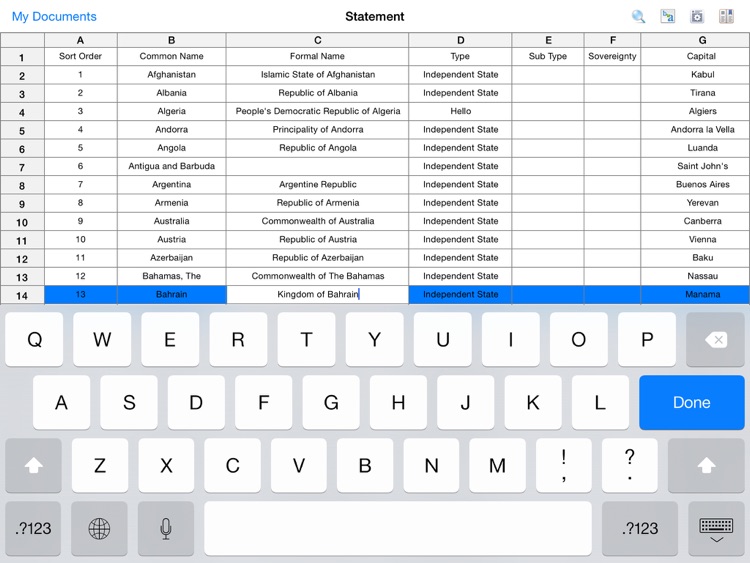Viewport: 750px width, 563px height.
Task: Tap the blue Done key
Action: (x=692, y=402)
